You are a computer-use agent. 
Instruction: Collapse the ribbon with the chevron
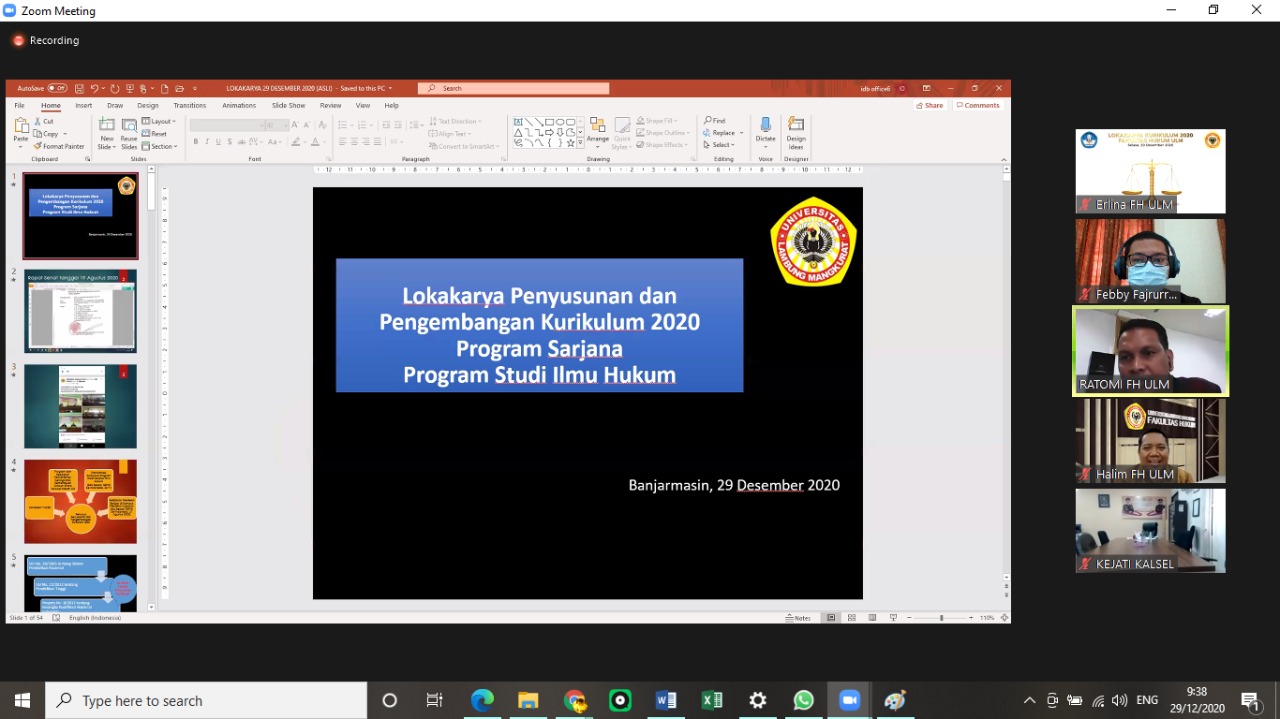(1004, 159)
